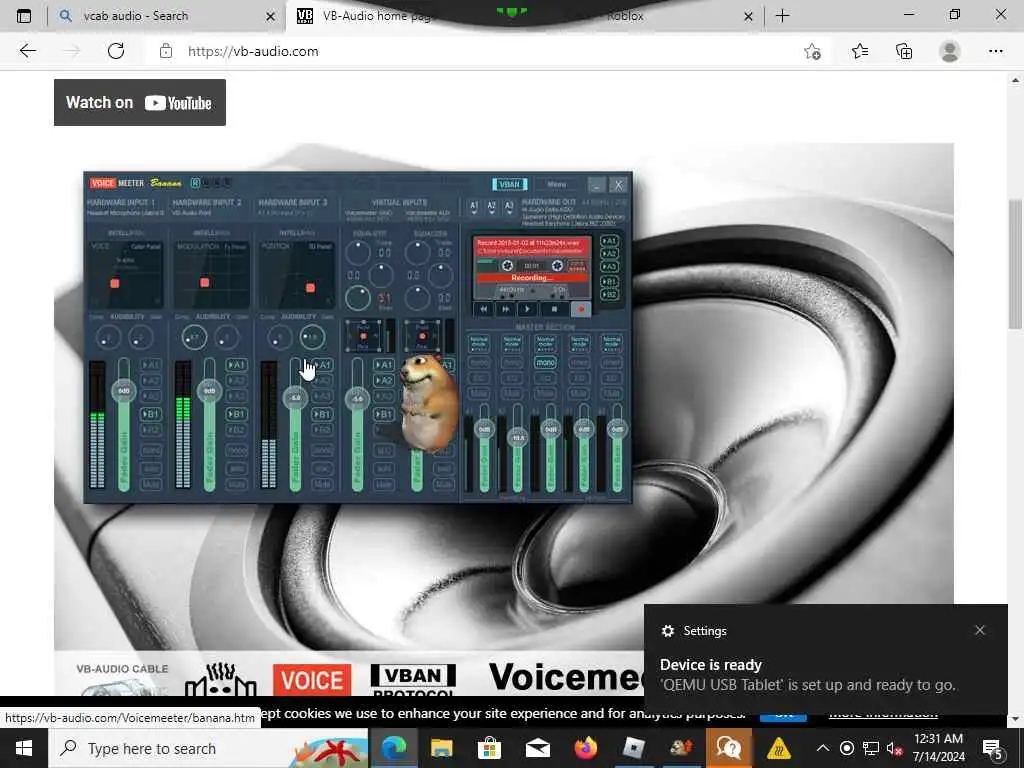Close the vcab audio Search tab
The width and height of the screenshot is (1024, 768).
click(x=270, y=16)
